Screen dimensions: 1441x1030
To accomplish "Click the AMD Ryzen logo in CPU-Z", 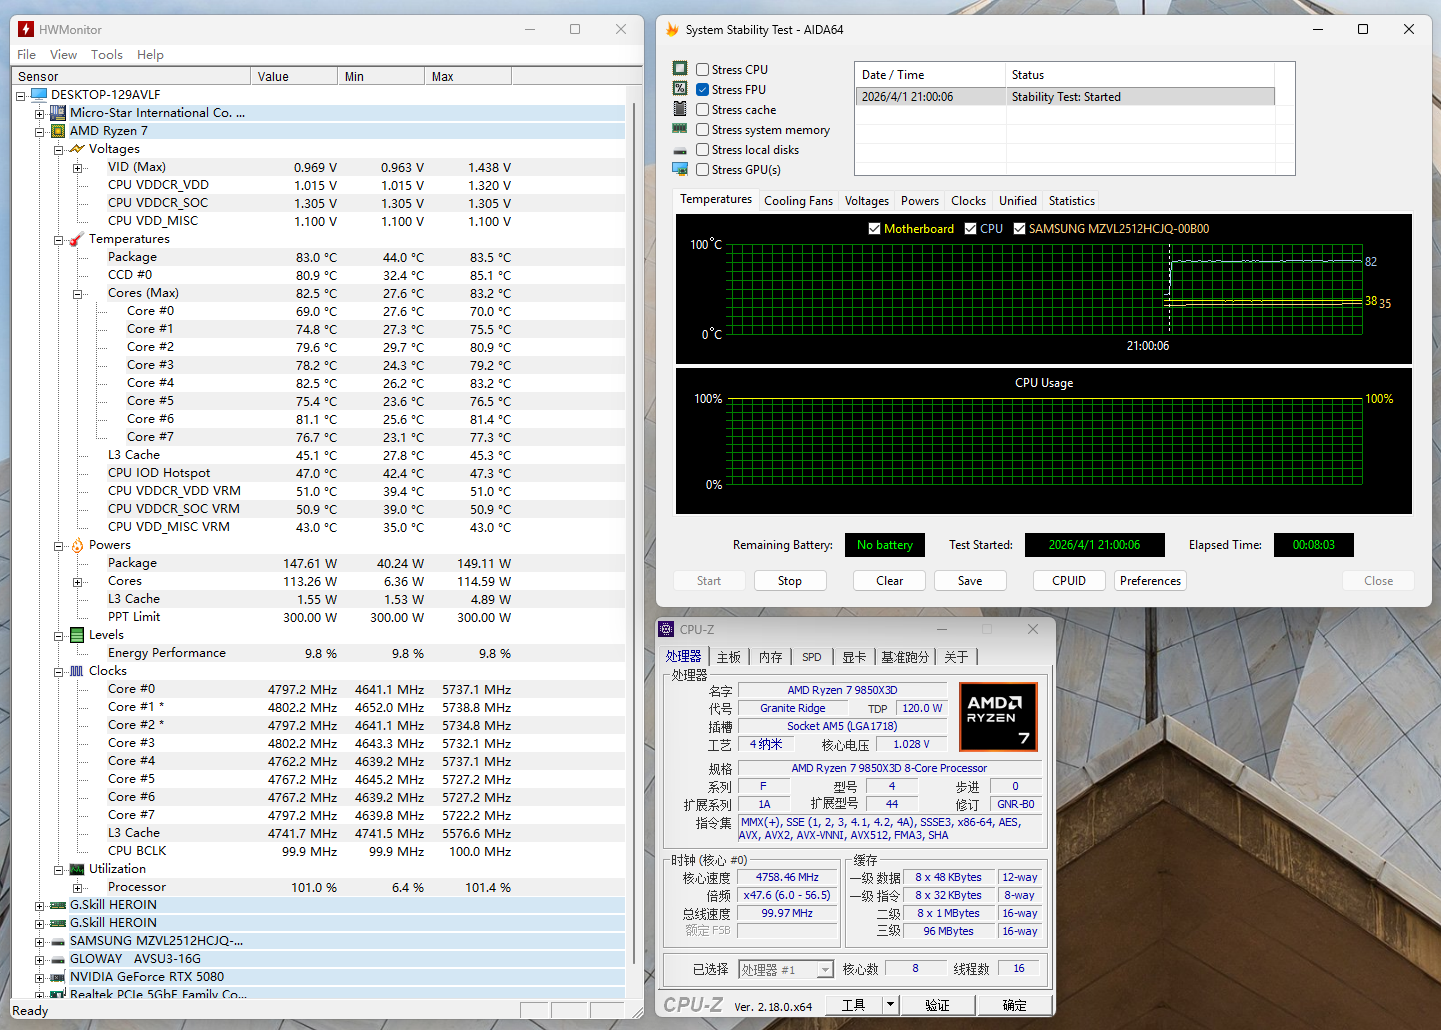I will click(997, 716).
